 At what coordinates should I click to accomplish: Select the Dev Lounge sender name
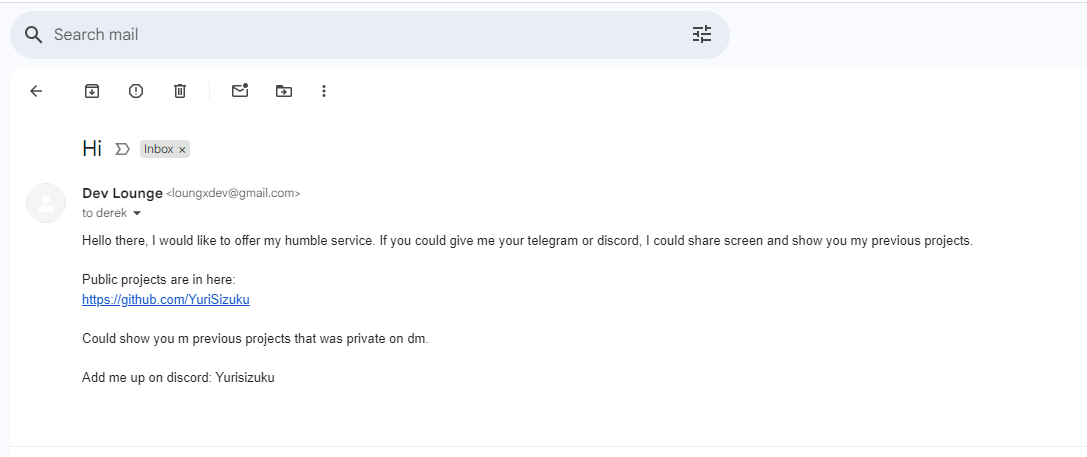coord(122,193)
